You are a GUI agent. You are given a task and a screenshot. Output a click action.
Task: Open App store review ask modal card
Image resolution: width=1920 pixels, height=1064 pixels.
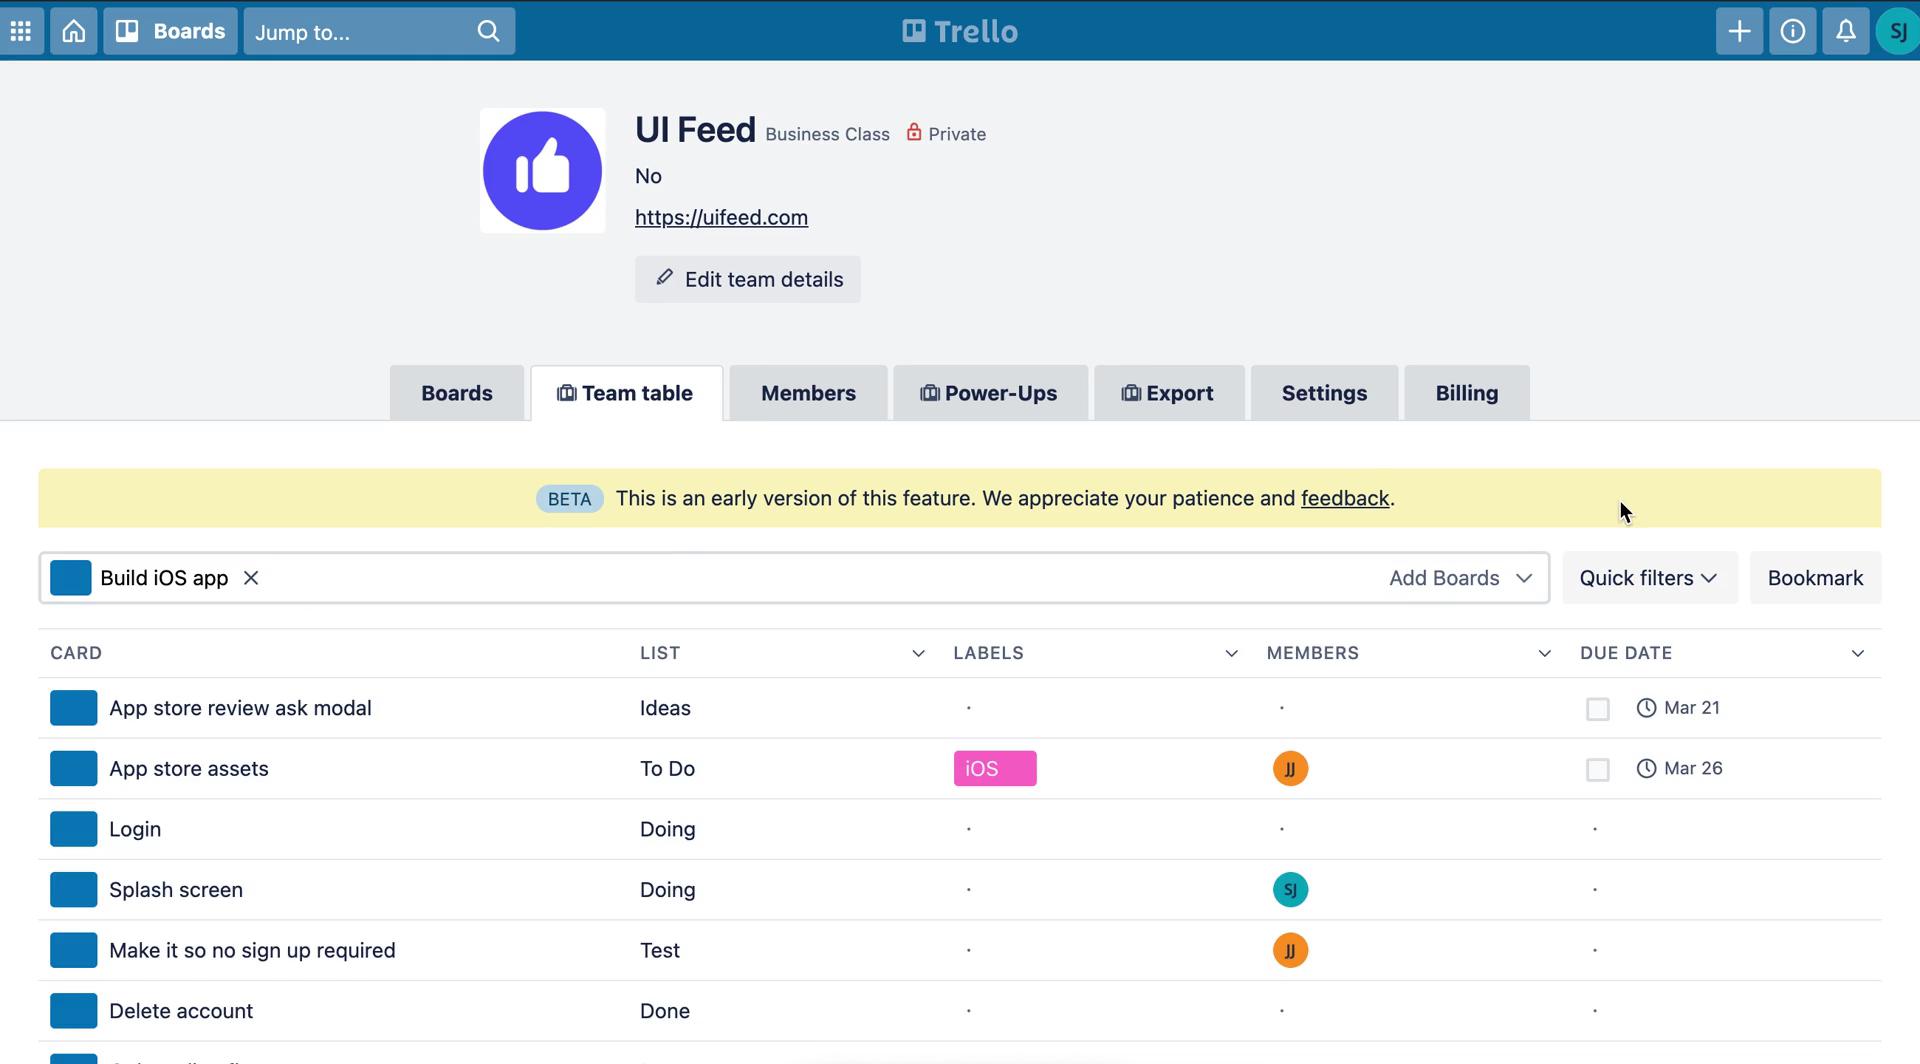pos(240,708)
